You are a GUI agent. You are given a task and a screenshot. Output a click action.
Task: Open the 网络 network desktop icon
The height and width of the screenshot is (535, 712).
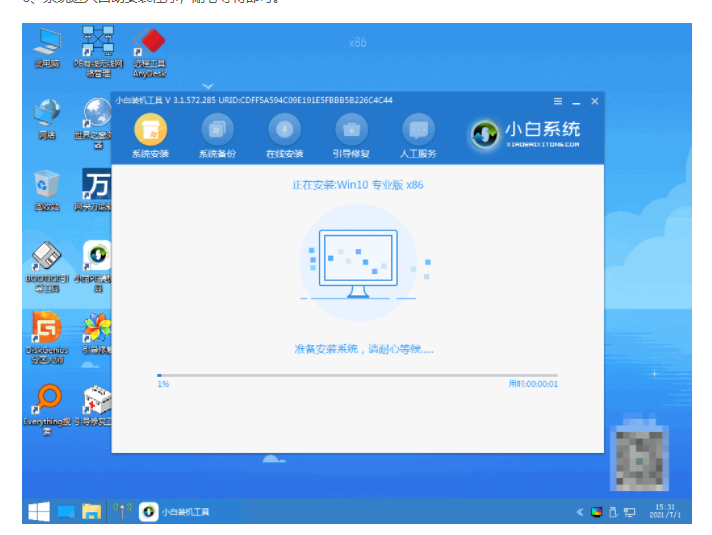click(x=47, y=119)
